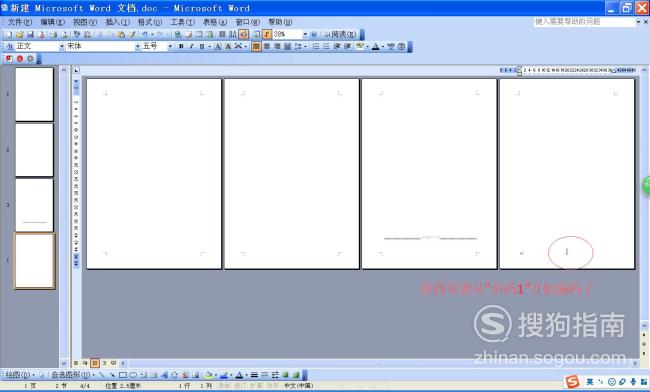The image size is (650, 392).
Task: Click the Spelling and Grammar check icon
Action: (x=77, y=34)
